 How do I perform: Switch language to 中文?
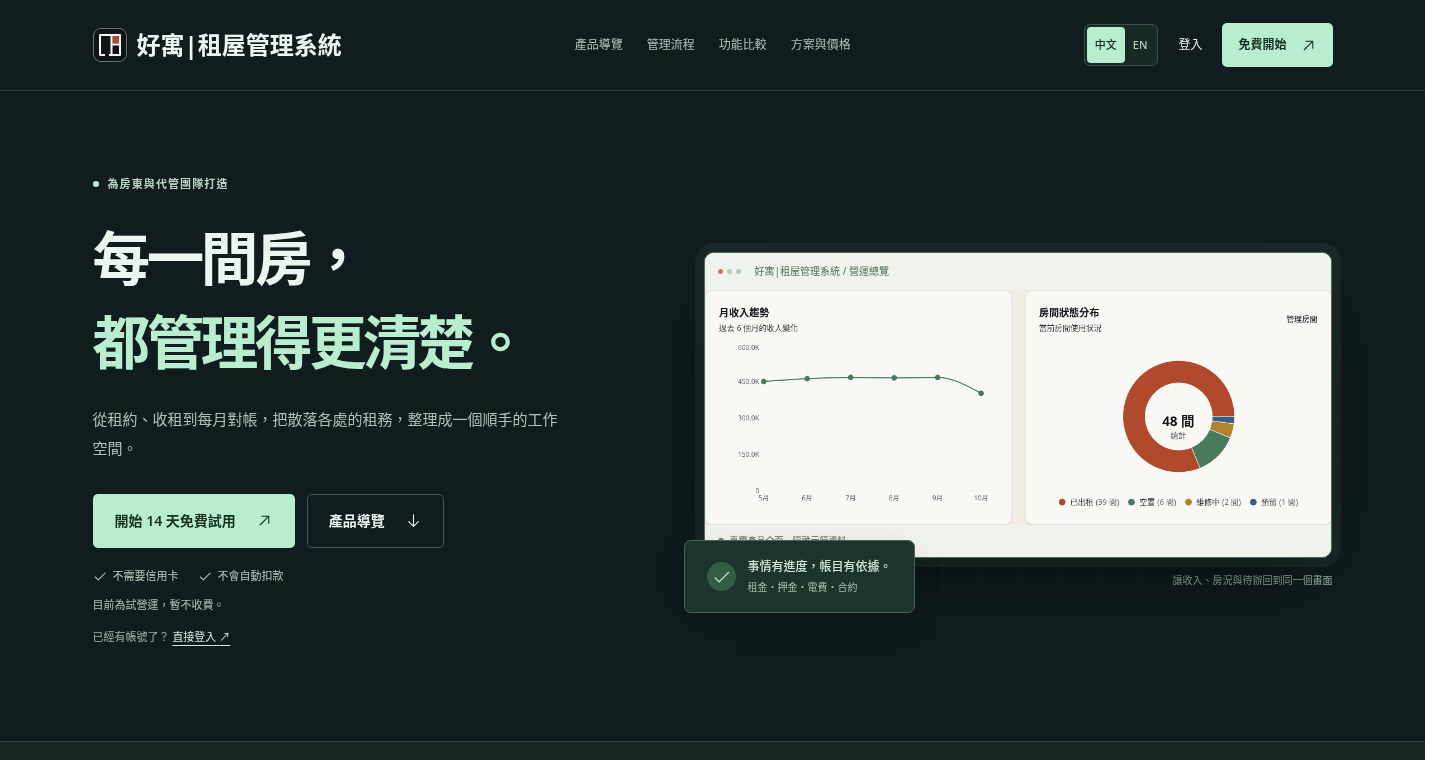click(x=1106, y=45)
